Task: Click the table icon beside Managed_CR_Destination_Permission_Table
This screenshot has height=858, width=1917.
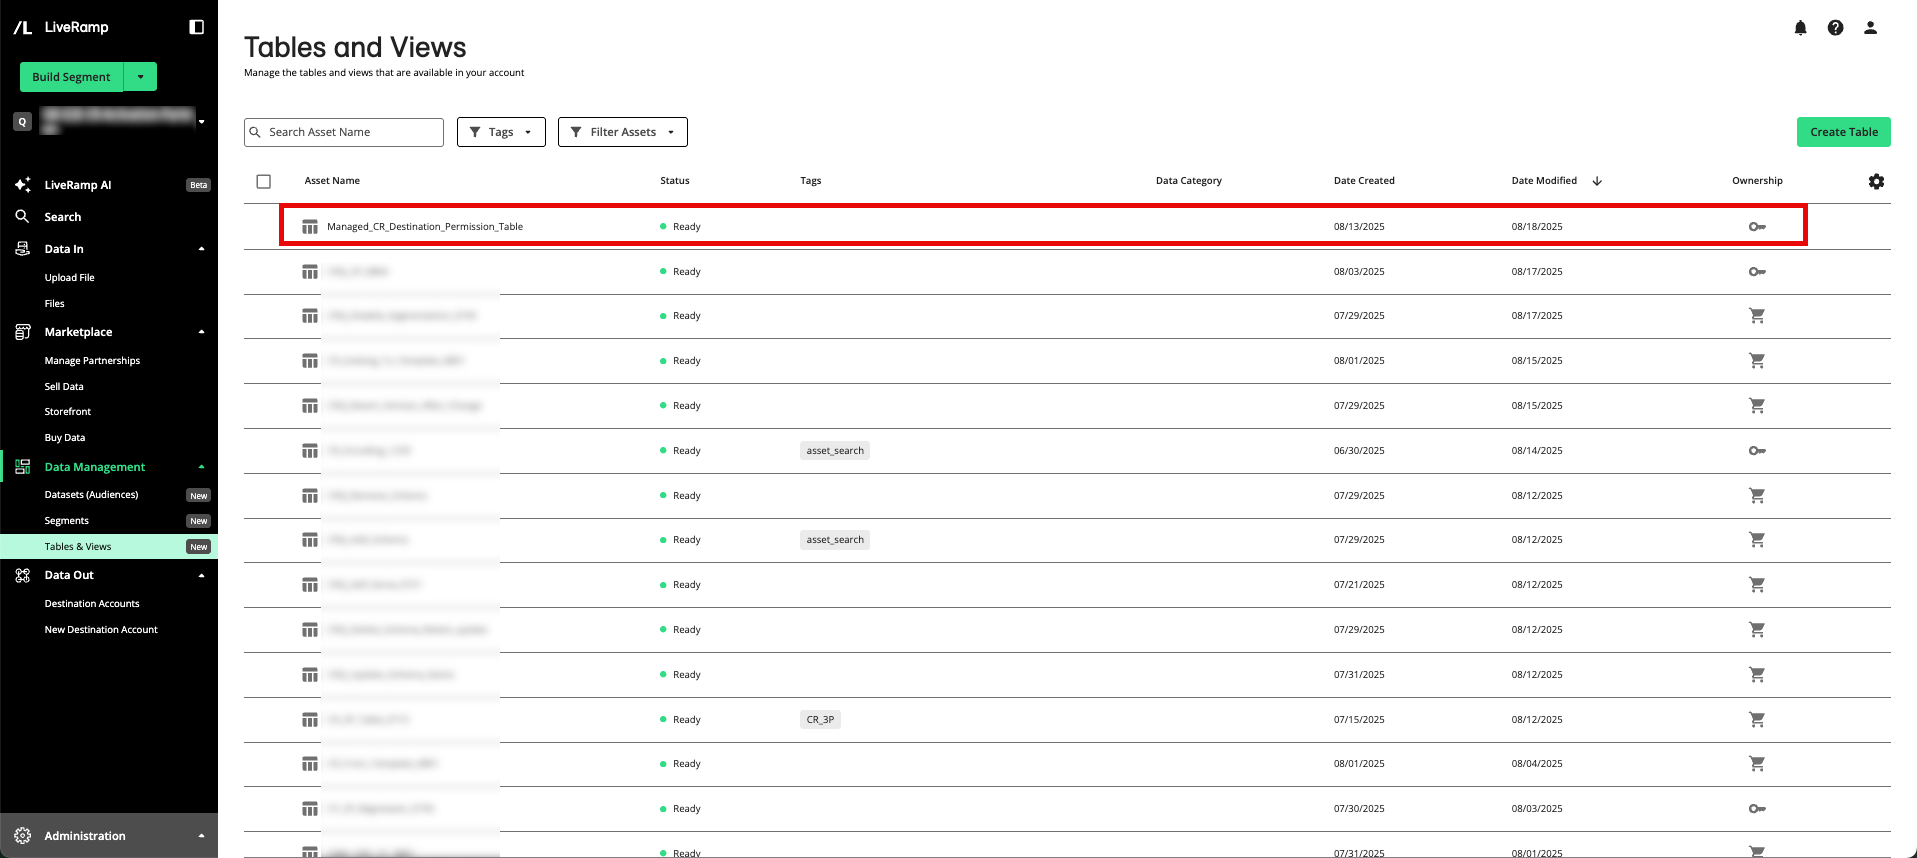Action: coord(310,227)
